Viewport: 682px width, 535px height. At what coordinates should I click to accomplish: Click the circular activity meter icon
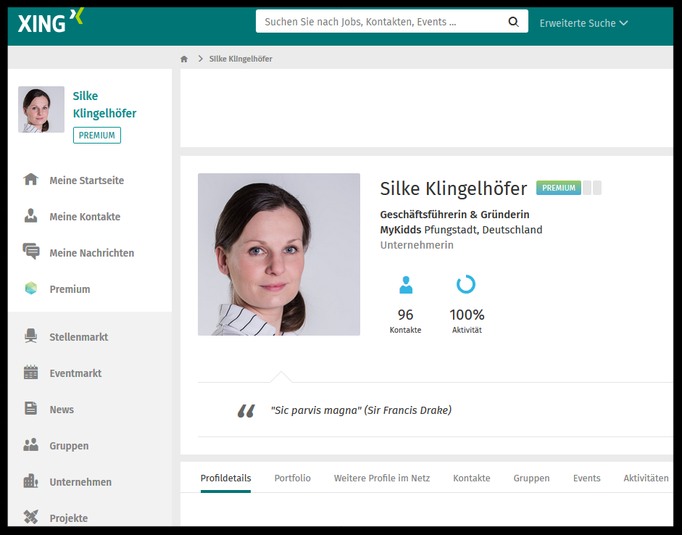point(466,284)
